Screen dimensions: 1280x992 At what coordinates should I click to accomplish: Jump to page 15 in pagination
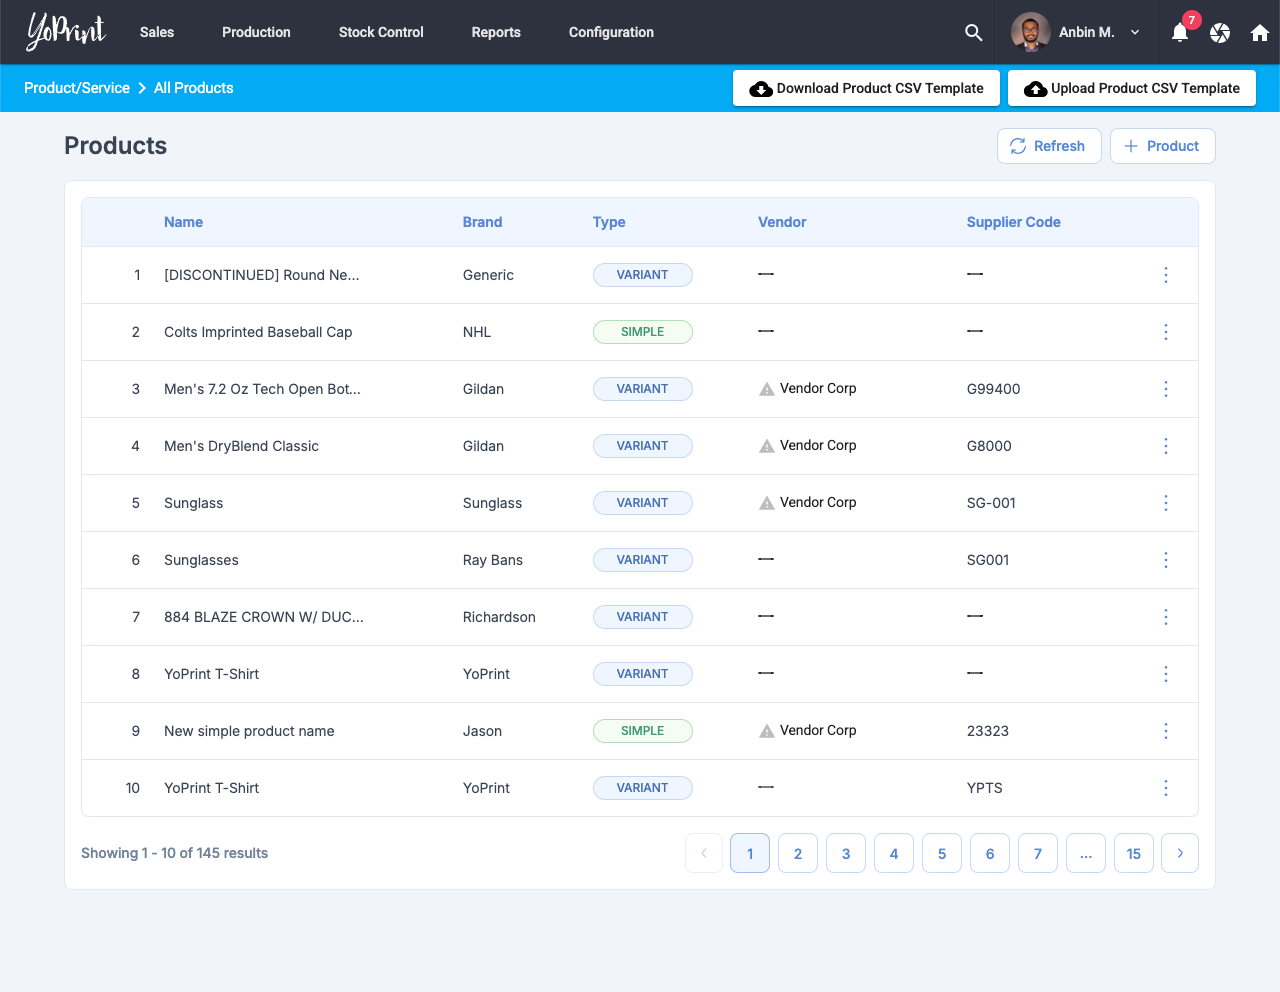coord(1134,853)
